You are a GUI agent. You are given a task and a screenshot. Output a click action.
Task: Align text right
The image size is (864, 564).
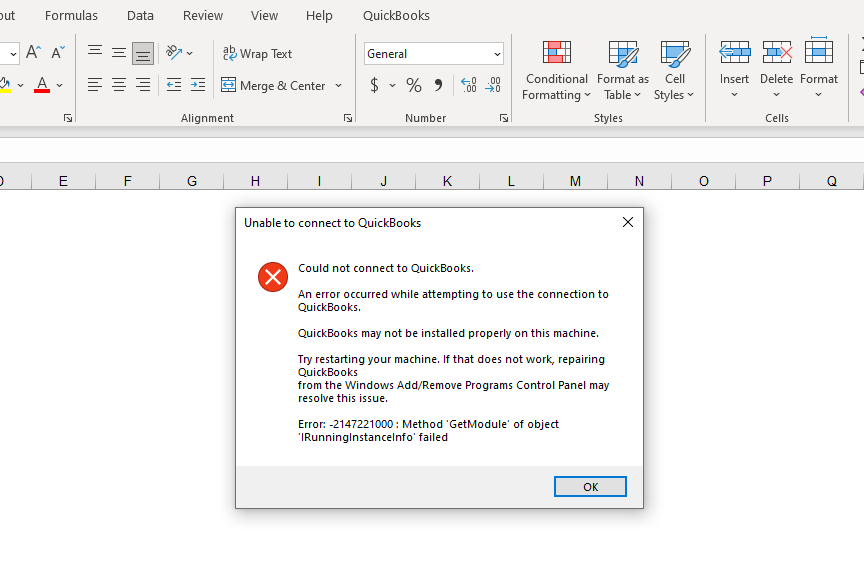tap(143, 85)
